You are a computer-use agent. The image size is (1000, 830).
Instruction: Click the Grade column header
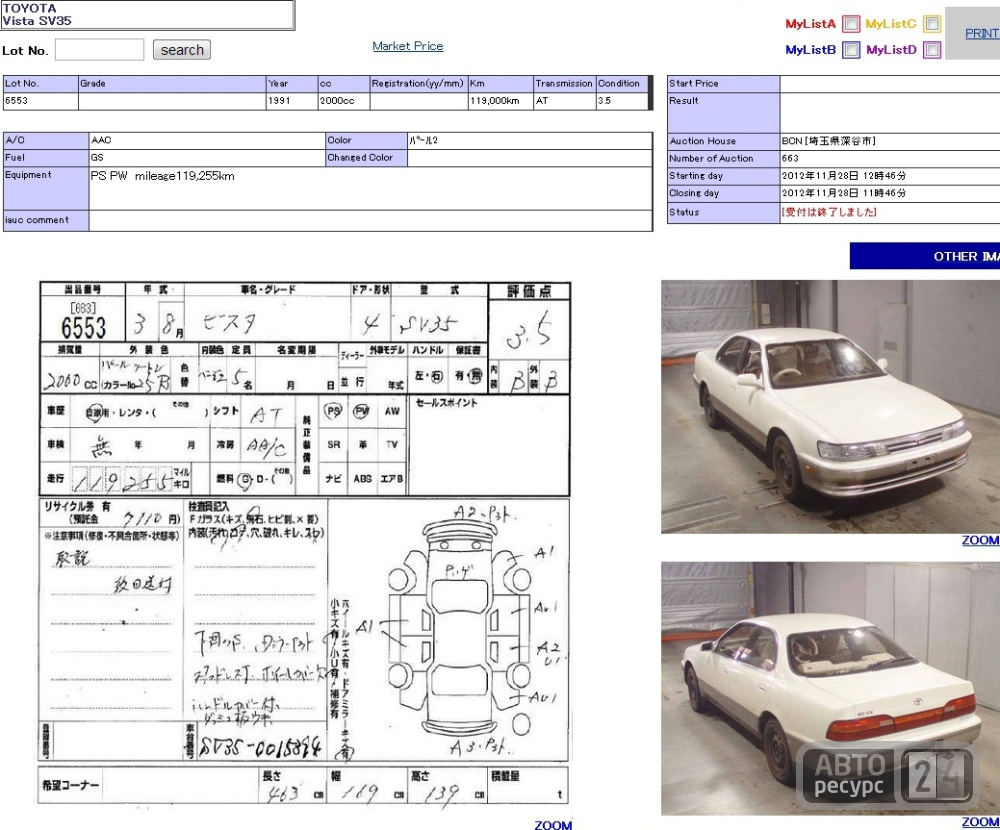(x=172, y=84)
